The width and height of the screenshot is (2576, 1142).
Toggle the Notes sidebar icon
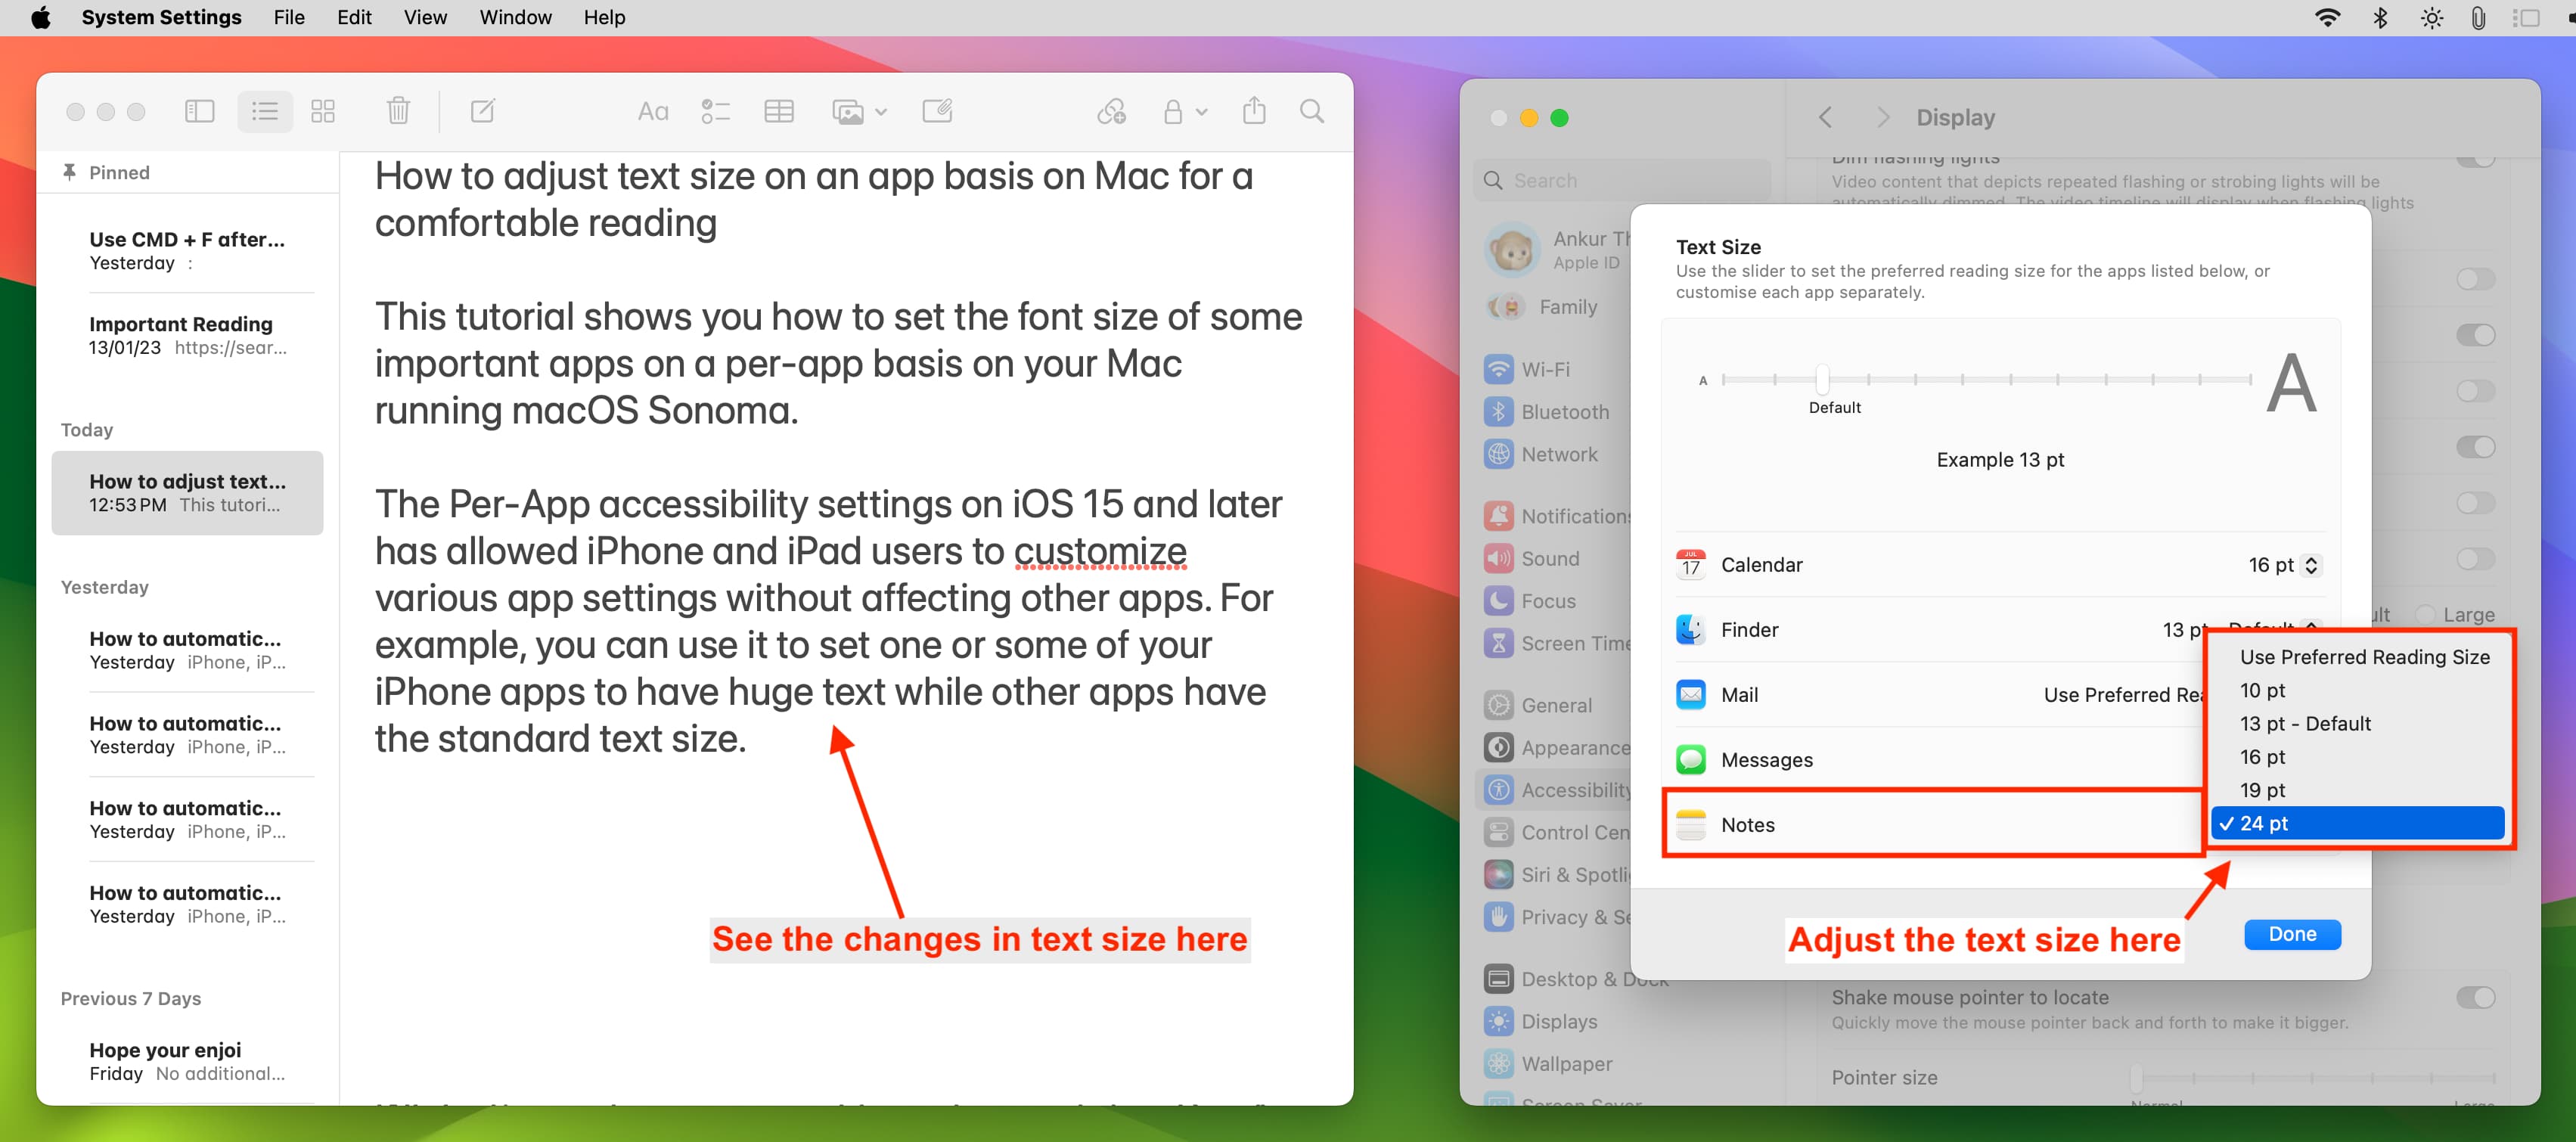pos(200,111)
